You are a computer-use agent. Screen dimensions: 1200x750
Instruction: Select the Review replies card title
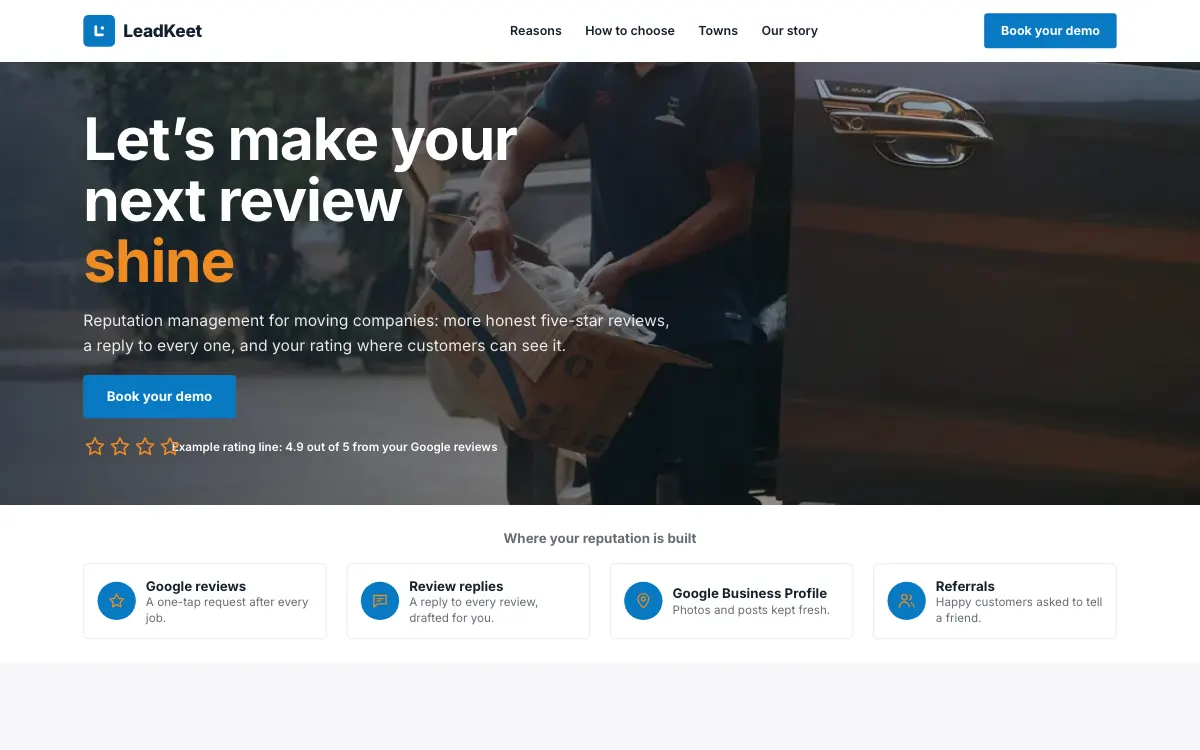click(x=456, y=586)
